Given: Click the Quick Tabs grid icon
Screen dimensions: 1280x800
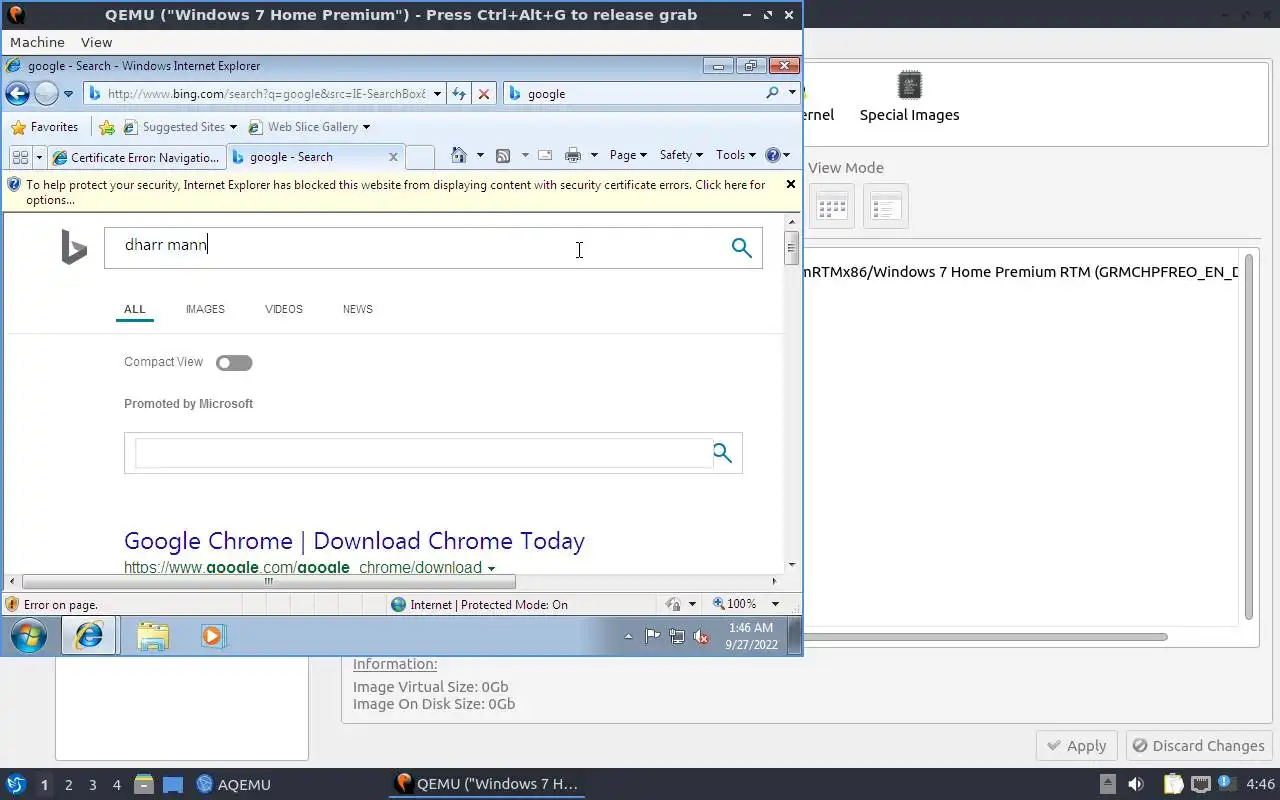Looking at the screenshot, I should tap(20, 157).
